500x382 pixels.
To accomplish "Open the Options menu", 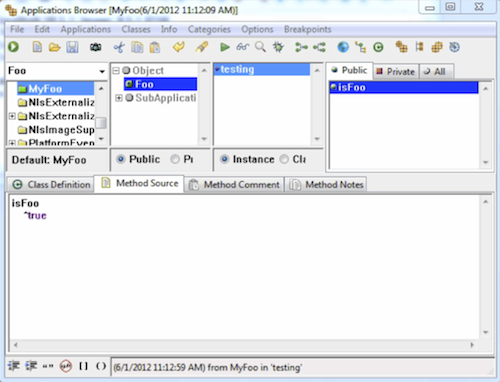I will tap(257, 29).
